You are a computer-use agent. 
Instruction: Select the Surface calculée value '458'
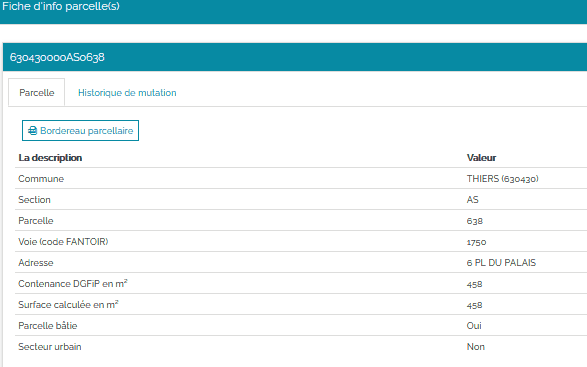coord(474,305)
